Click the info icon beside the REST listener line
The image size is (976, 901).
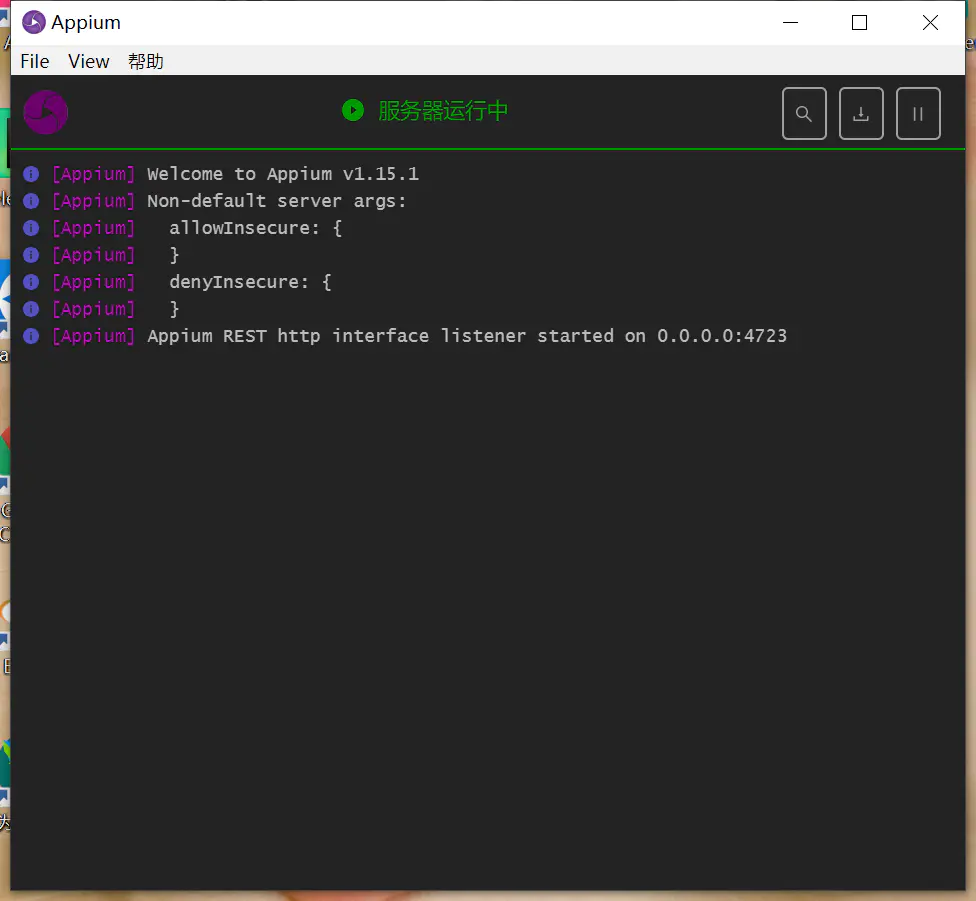click(x=31, y=336)
